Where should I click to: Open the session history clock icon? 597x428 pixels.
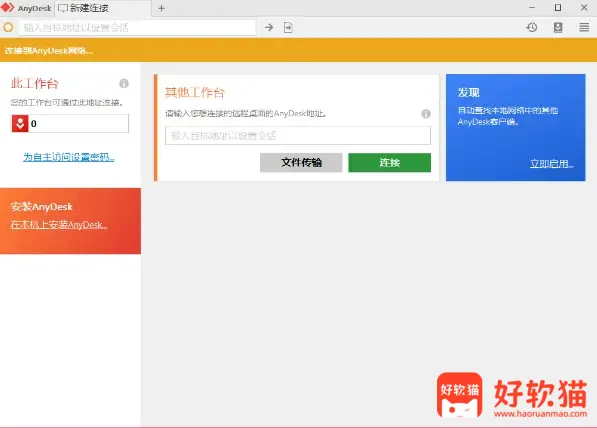[x=532, y=27]
